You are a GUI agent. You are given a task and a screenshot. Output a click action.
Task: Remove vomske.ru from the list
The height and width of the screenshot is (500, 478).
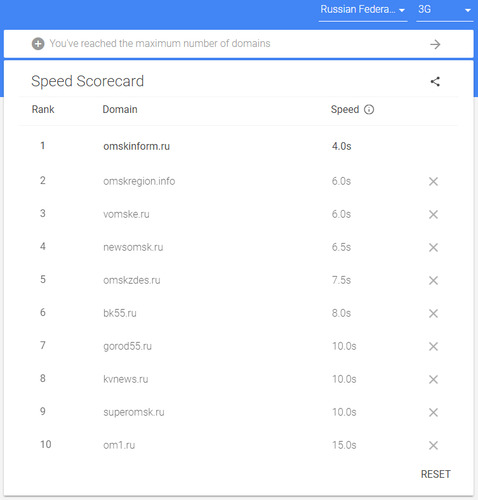coord(433,214)
